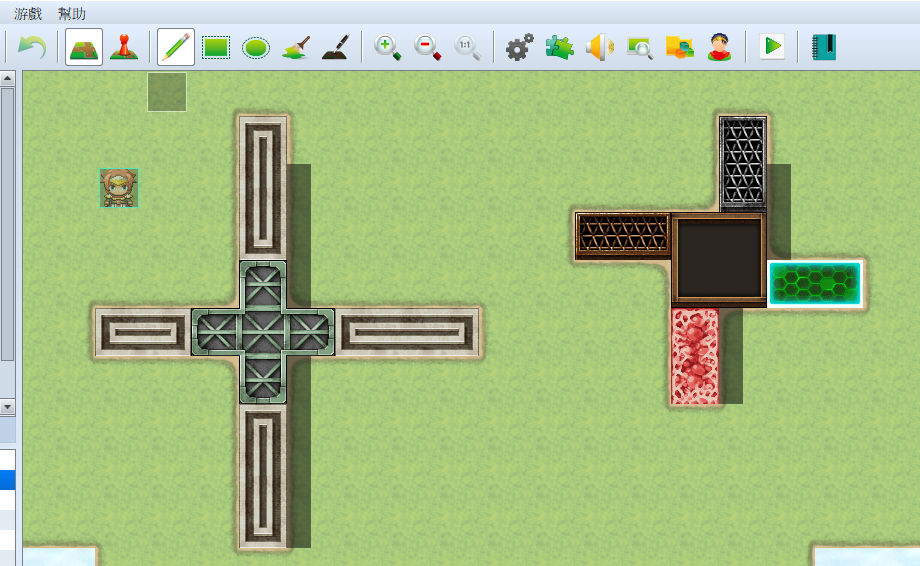This screenshot has height=566, width=920.
Task: Click the highlighted cursor tile on grass
Action: click(167, 92)
